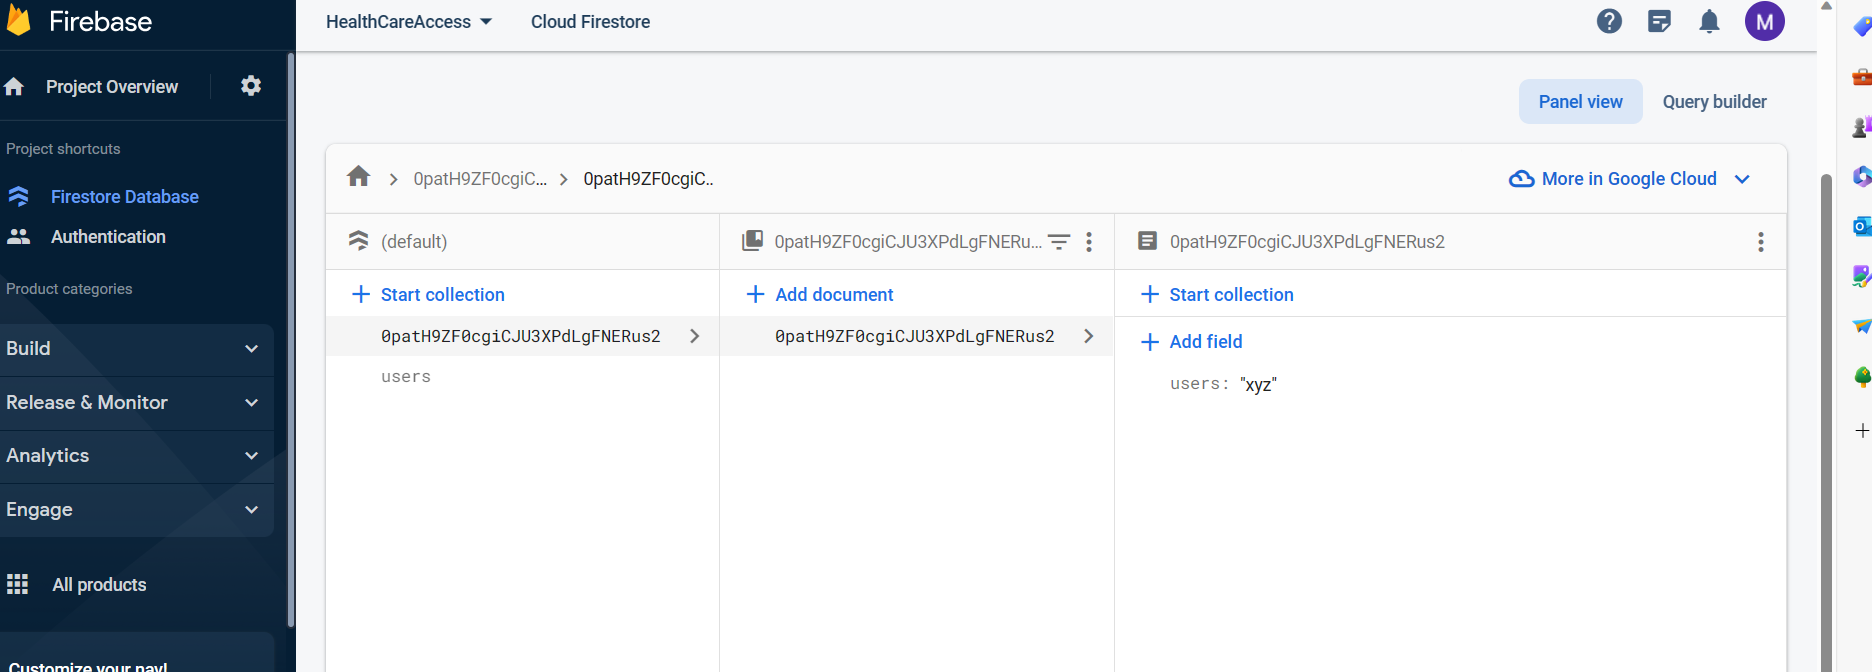The height and width of the screenshot is (672, 1872).
Task: Click the All products grid icon
Action: coord(18,584)
